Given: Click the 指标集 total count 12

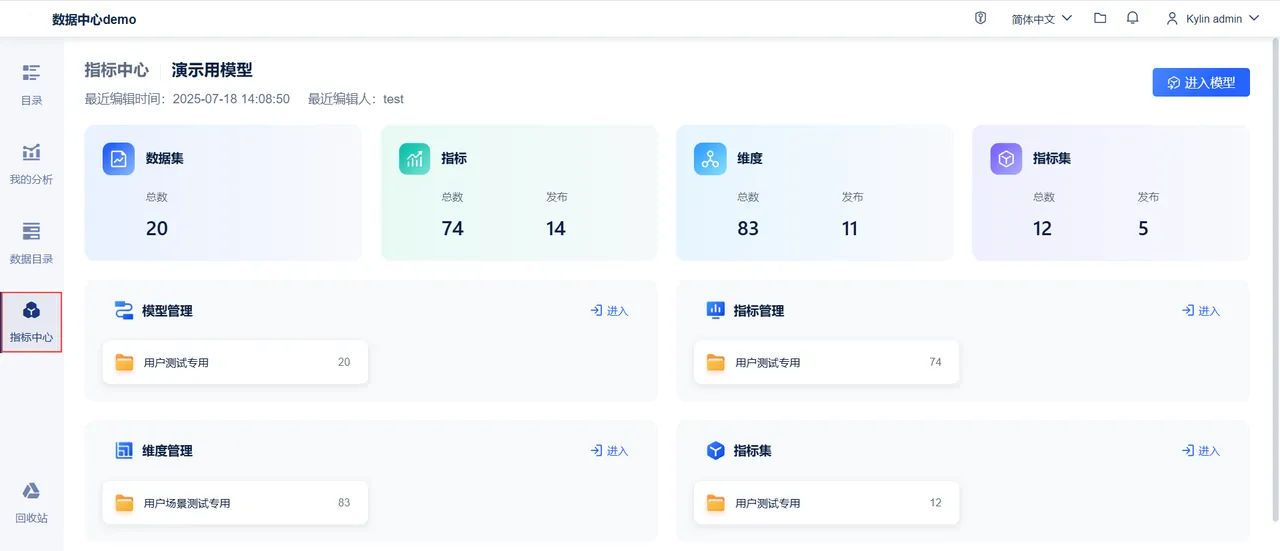Looking at the screenshot, I should [x=1043, y=228].
